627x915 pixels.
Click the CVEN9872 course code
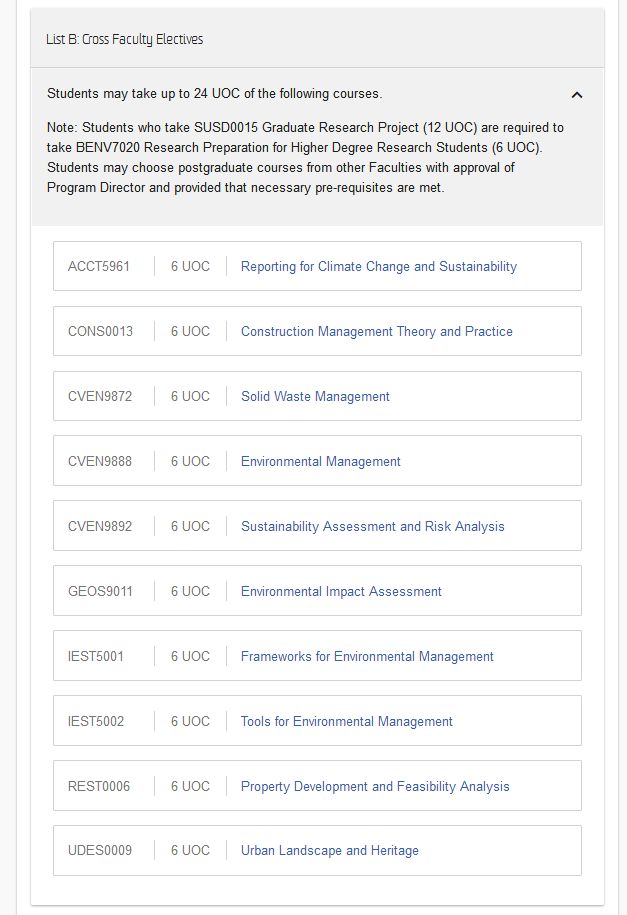click(x=100, y=396)
